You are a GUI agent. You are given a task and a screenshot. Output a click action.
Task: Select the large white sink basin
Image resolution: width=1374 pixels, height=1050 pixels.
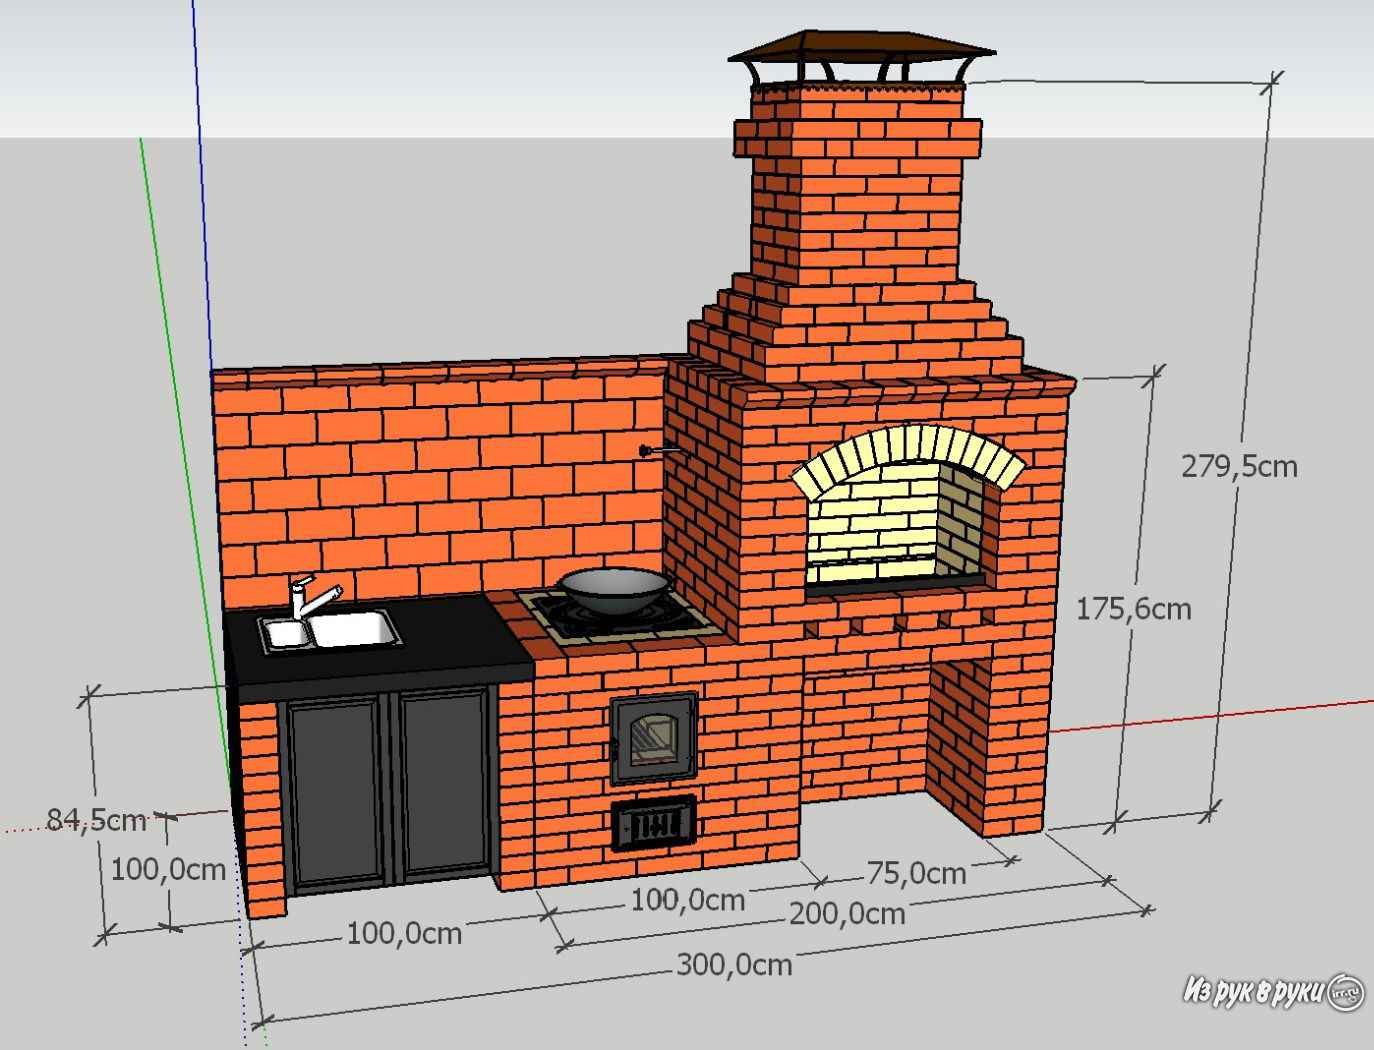[x=350, y=629]
